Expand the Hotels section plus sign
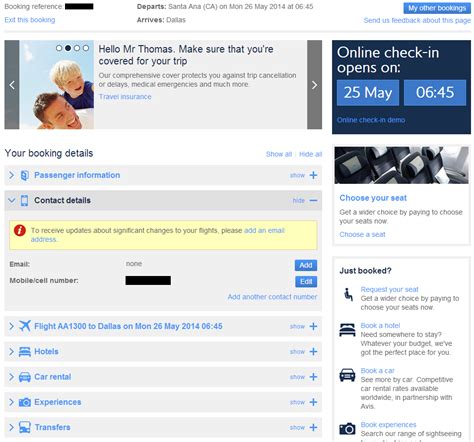Viewport: 474px width, 442px height. [313, 351]
